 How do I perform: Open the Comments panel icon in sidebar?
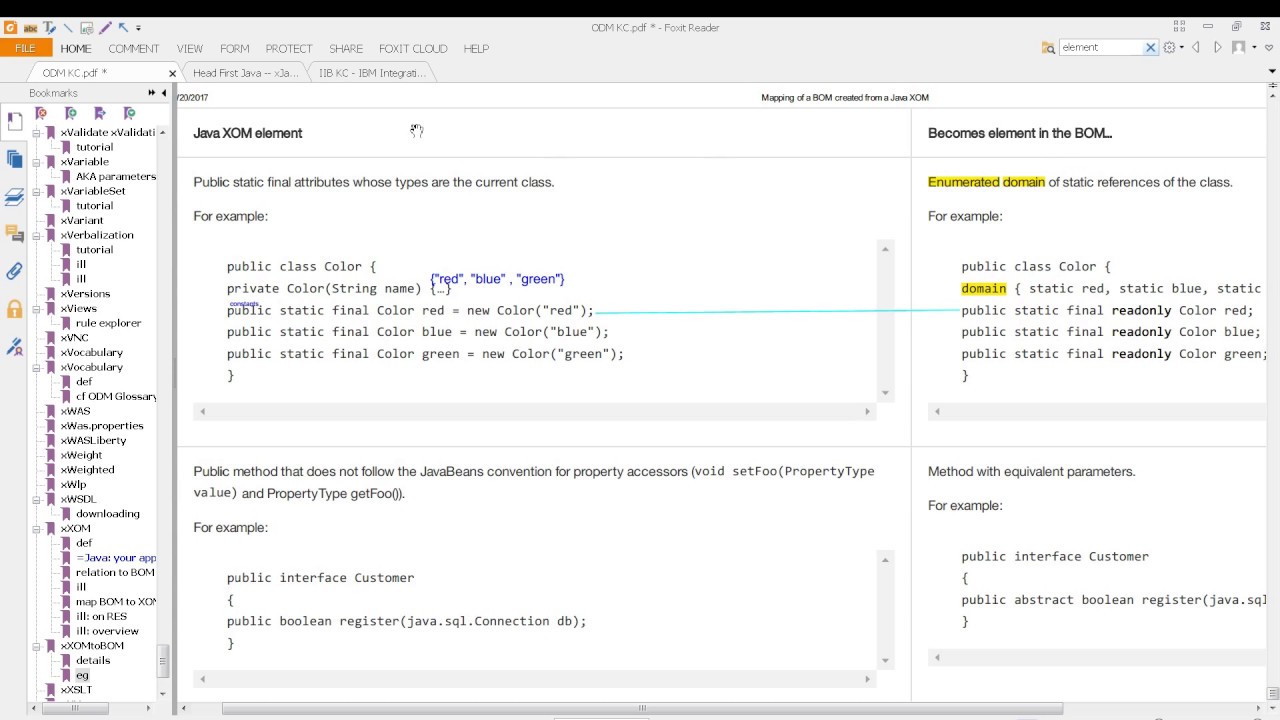coord(14,234)
